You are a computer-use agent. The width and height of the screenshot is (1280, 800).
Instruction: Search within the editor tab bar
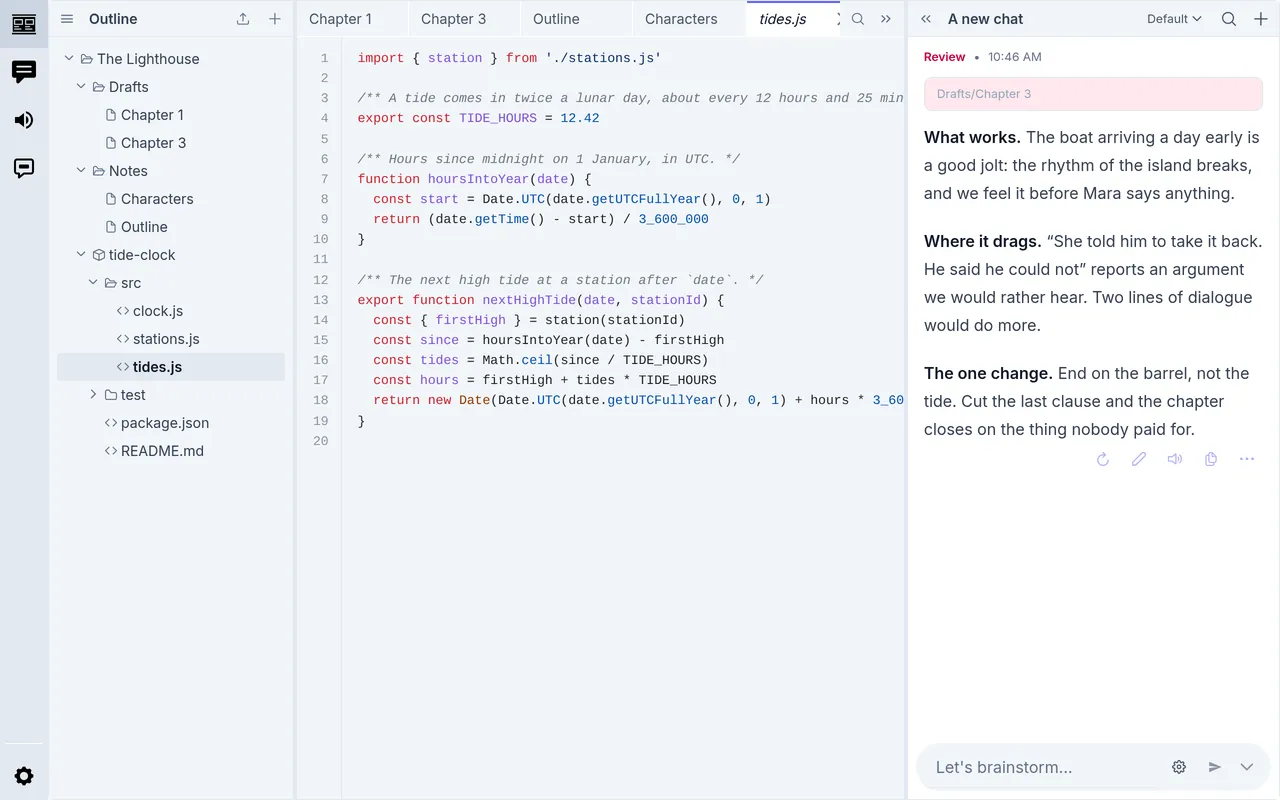coord(858,19)
